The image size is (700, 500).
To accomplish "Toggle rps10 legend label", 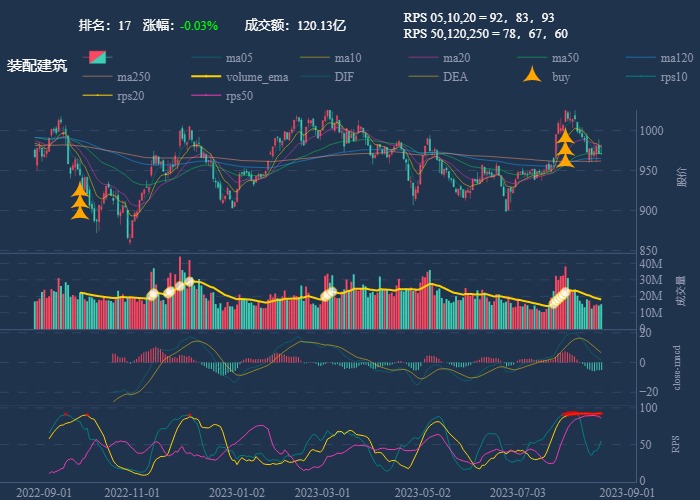I will click(674, 77).
